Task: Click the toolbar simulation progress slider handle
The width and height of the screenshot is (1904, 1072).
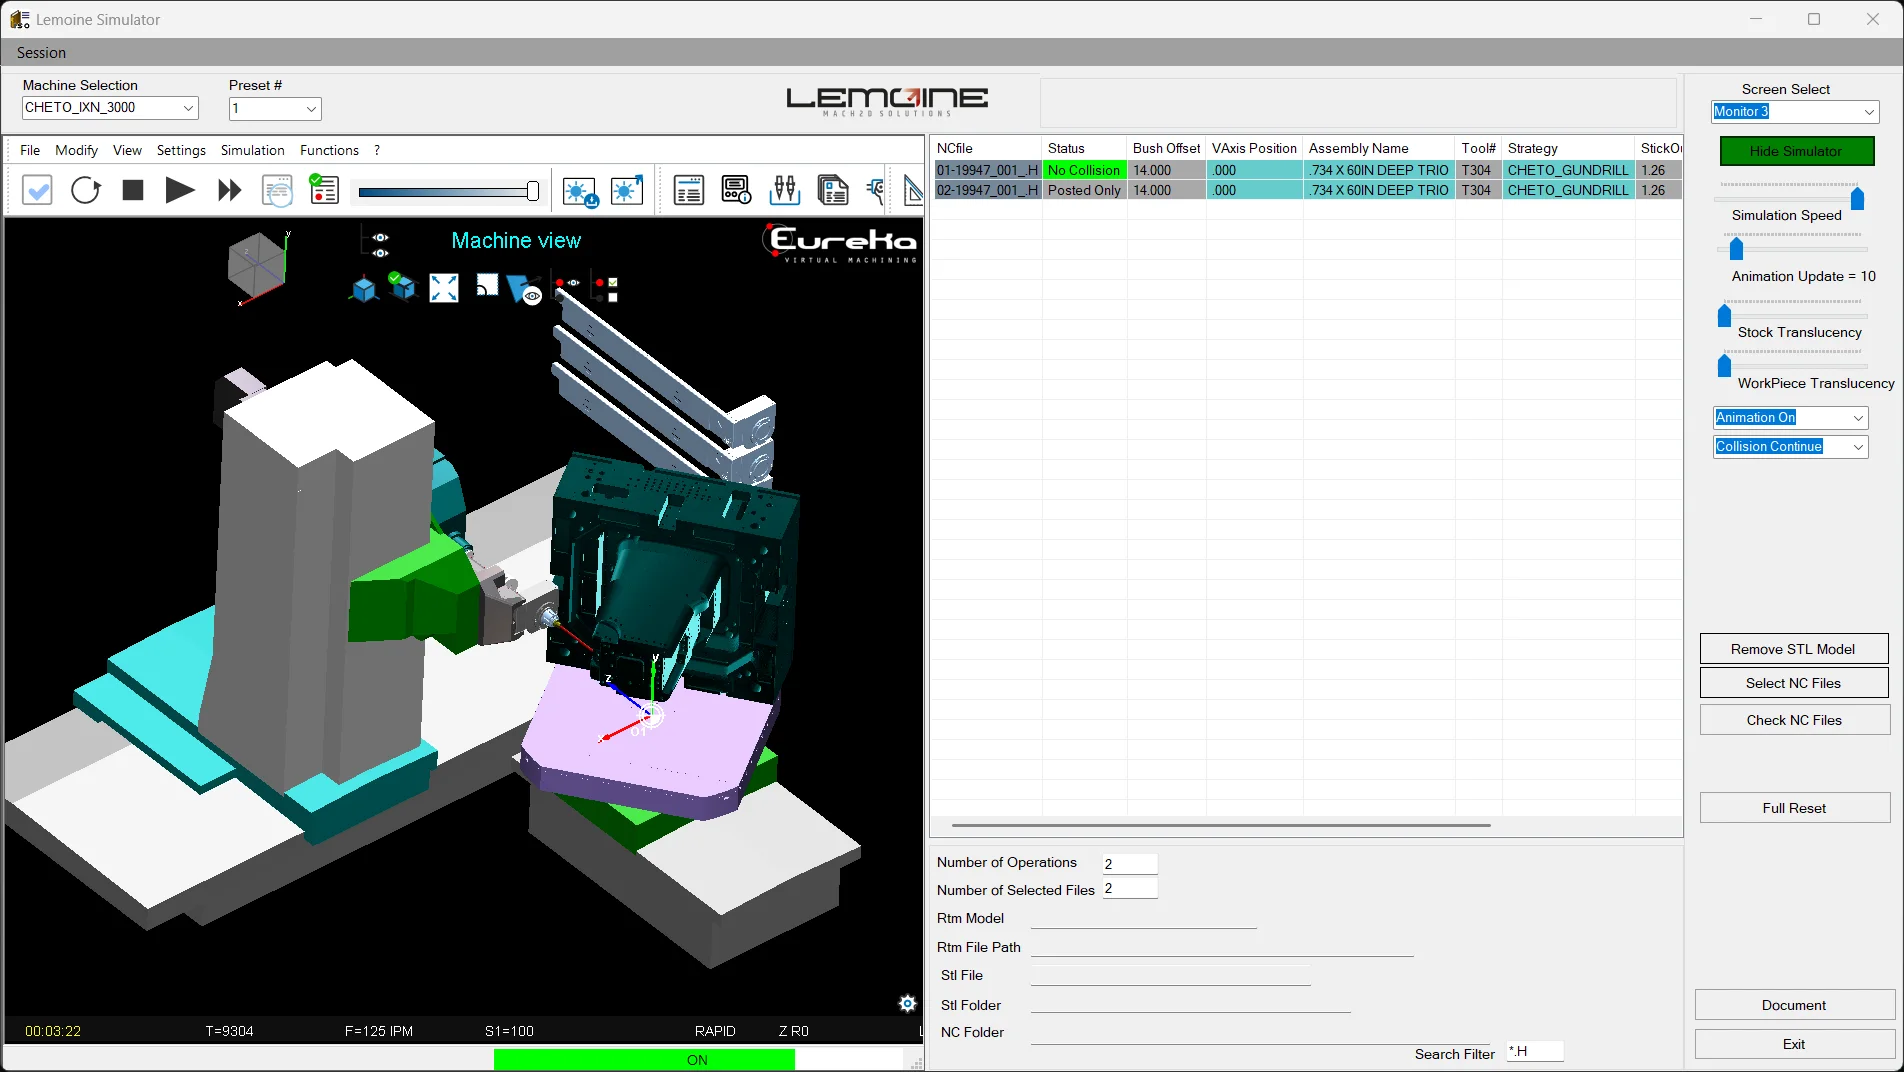Action: (x=532, y=191)
